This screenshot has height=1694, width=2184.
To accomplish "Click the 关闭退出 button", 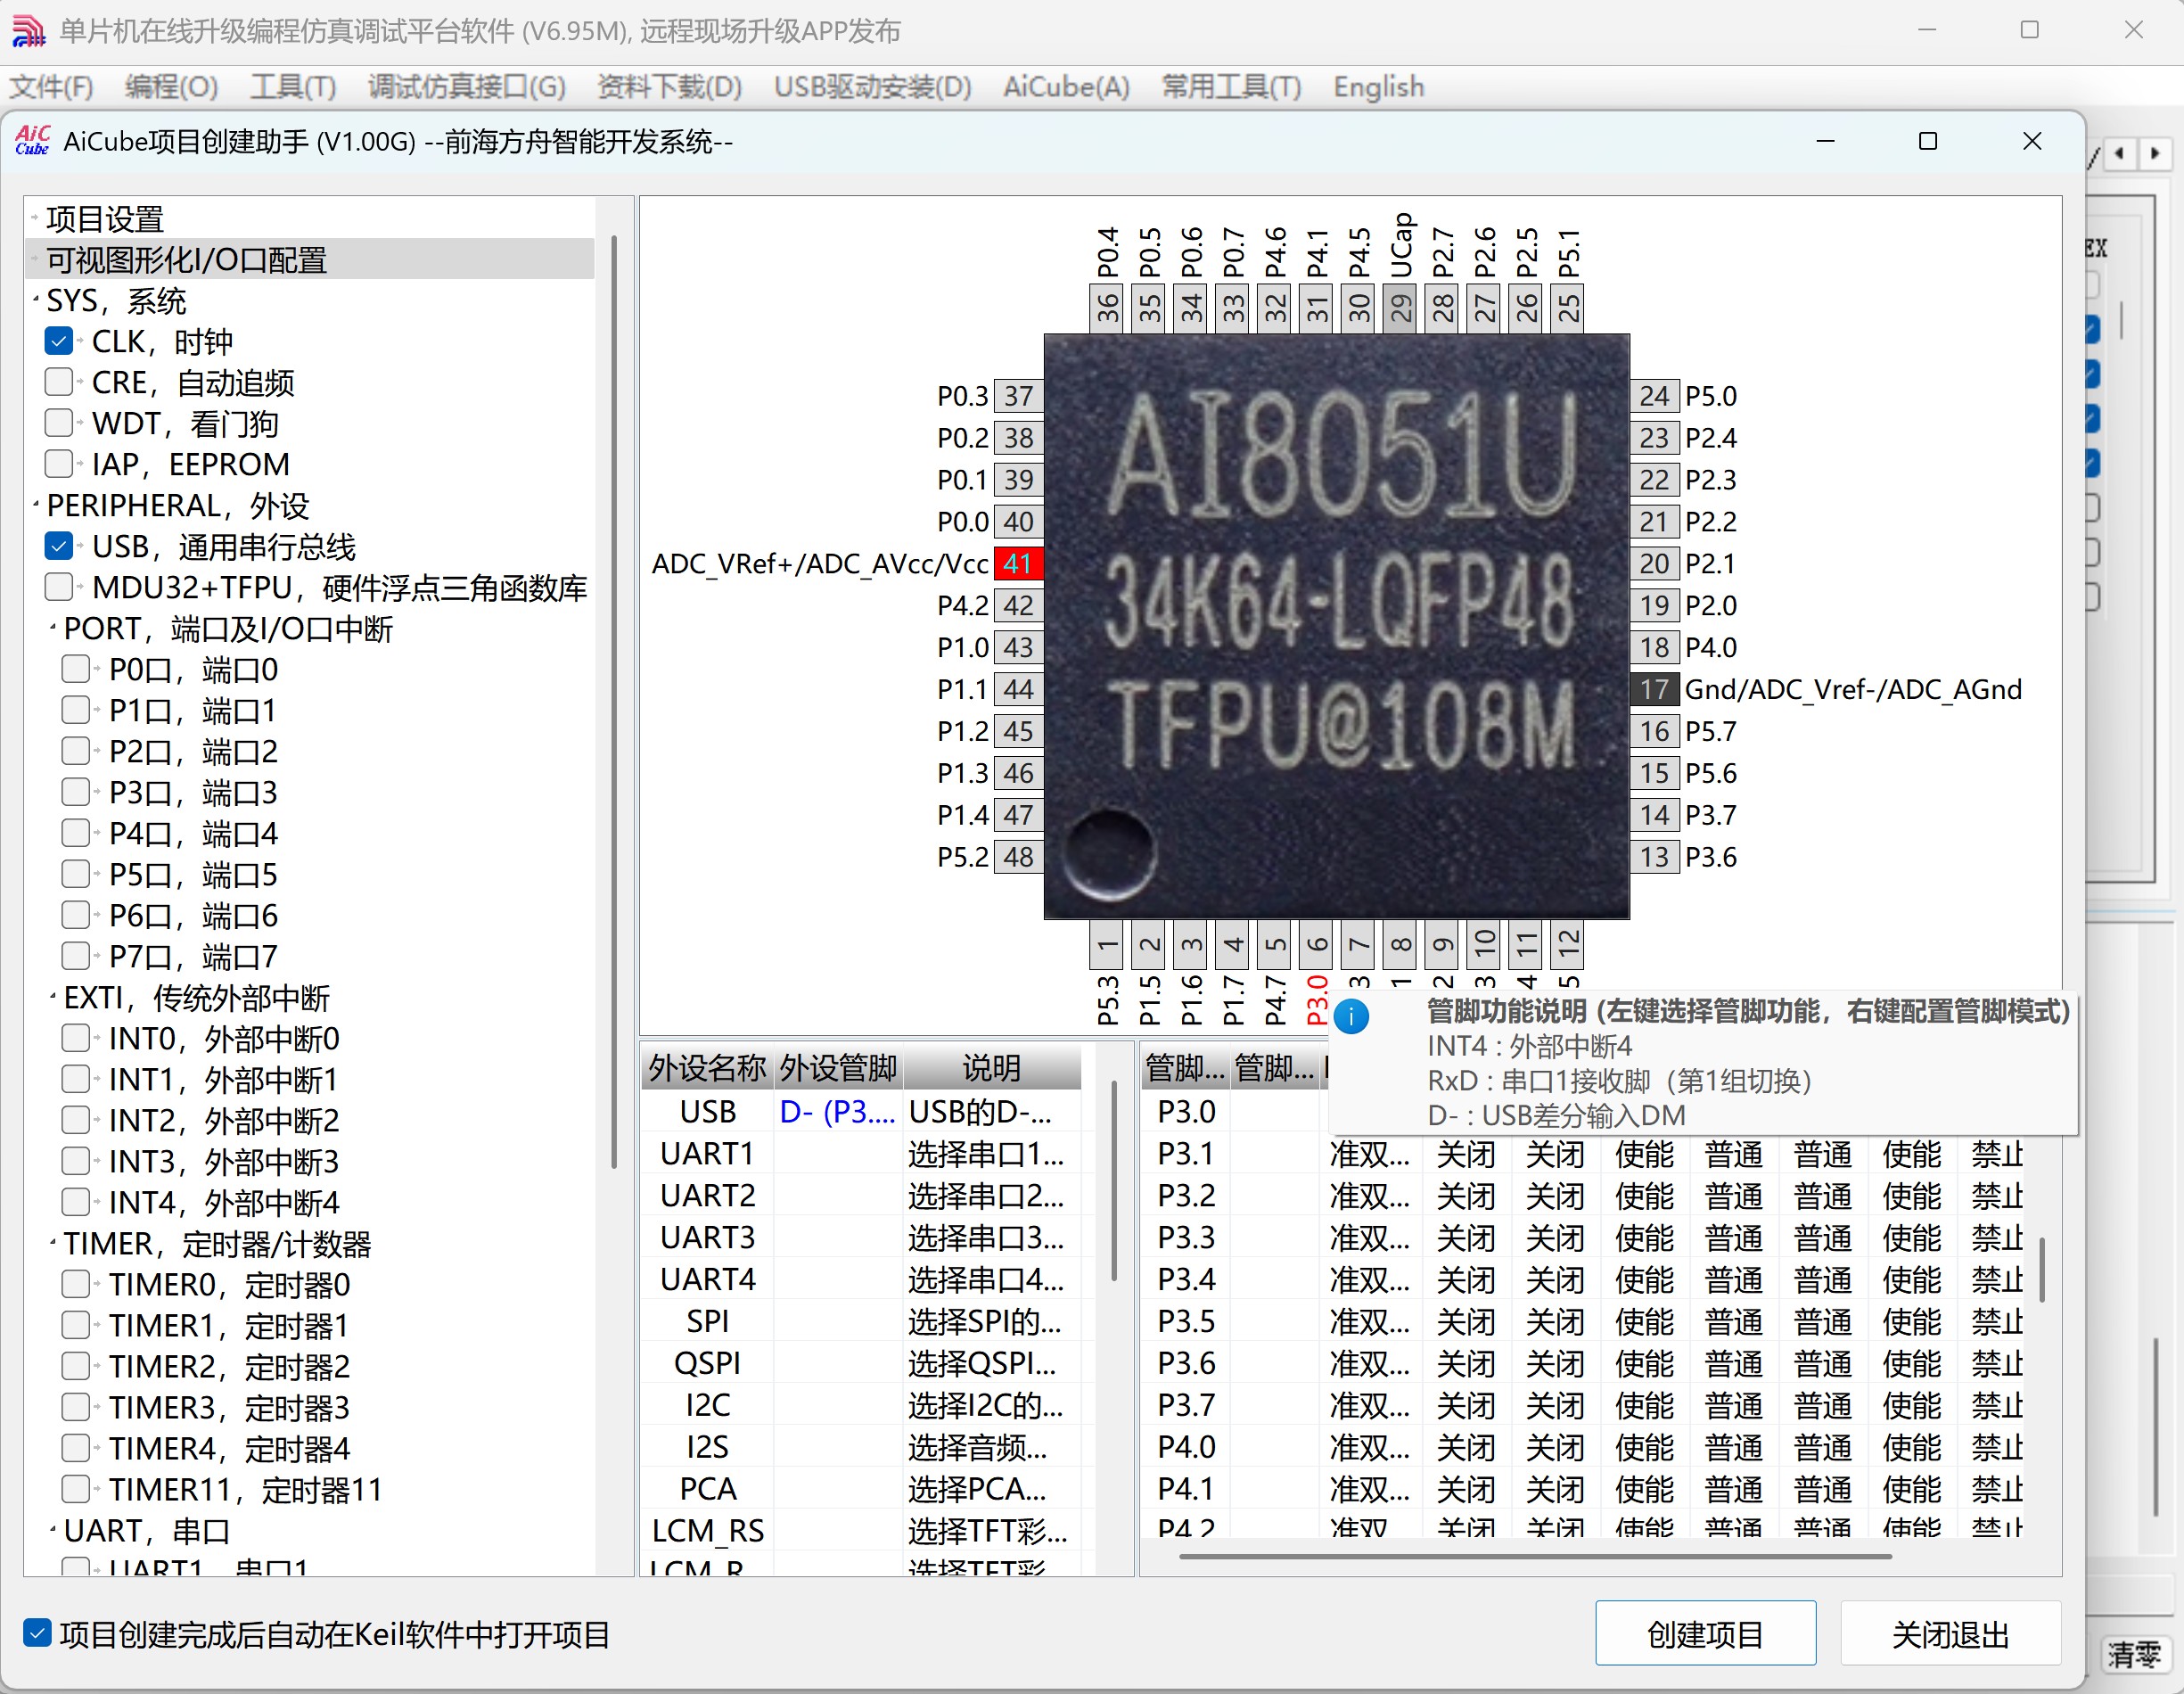I will pyautogui.click(x=1950, y=1634).
